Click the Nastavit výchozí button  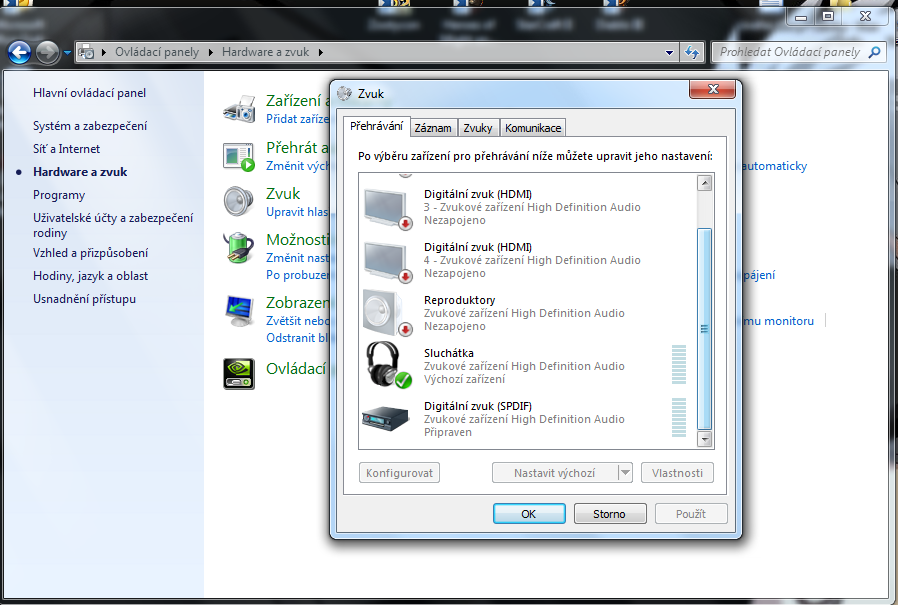(x=554, y=473)
